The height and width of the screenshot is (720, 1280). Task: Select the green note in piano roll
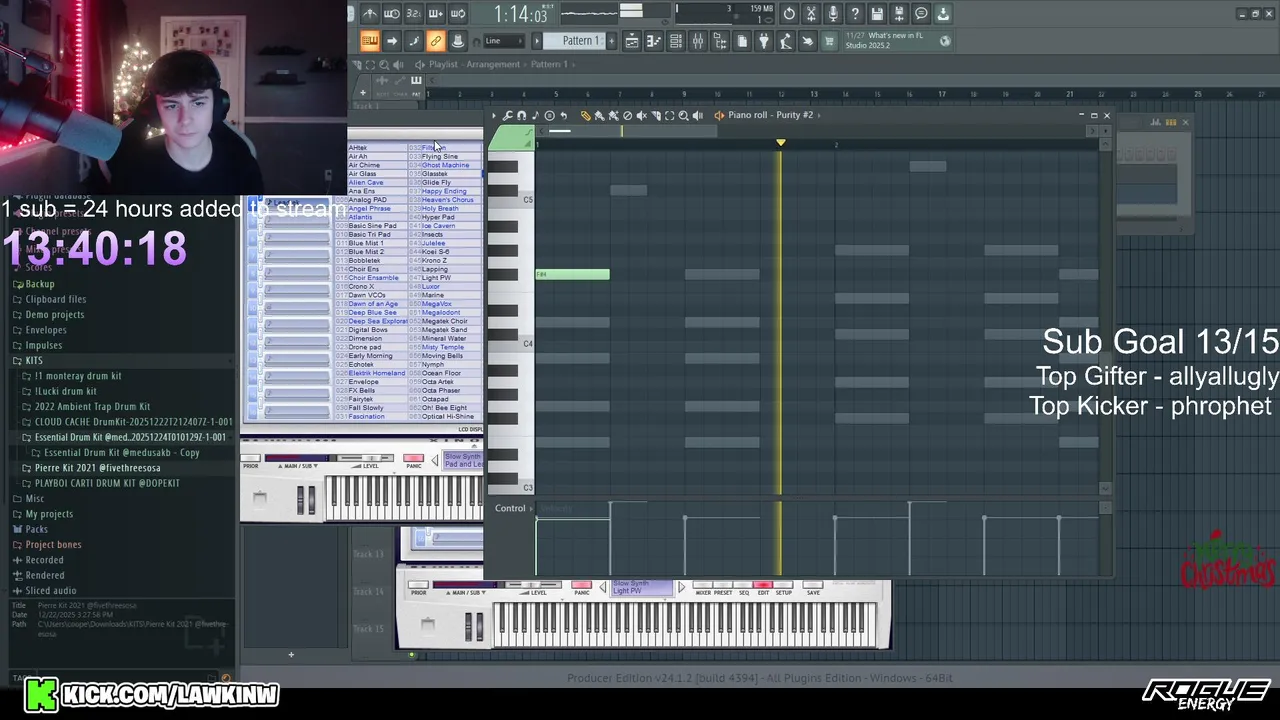tap(572, 274)
